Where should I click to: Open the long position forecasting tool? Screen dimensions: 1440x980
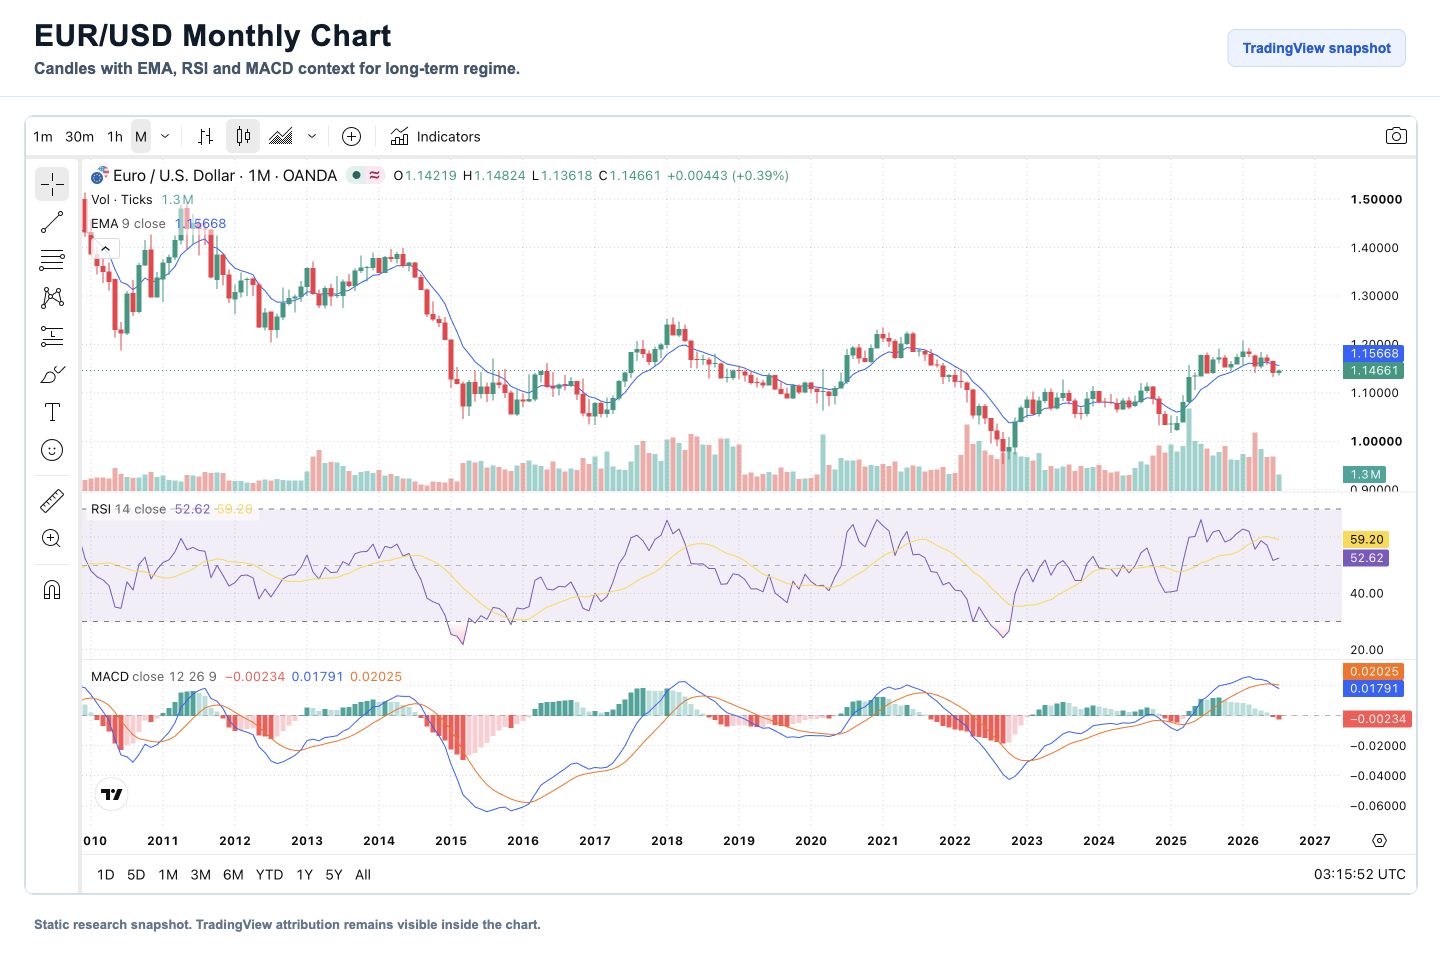pyautogui.click(x=52, y=336)
